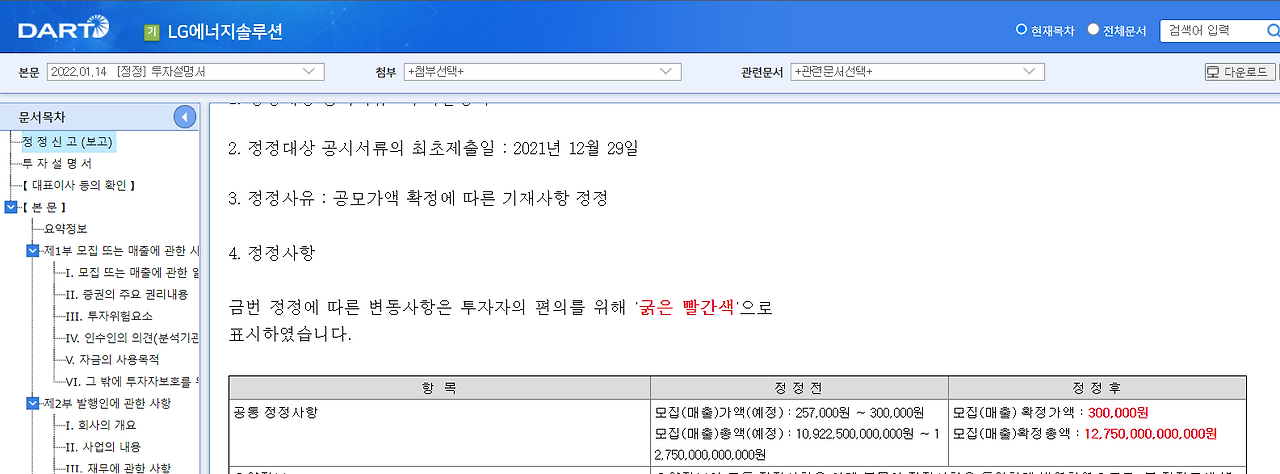Screen dimensions: 1280x474
Task: Open the 첨부선택 attachment dropdown
Action: [x=543, y=72]
